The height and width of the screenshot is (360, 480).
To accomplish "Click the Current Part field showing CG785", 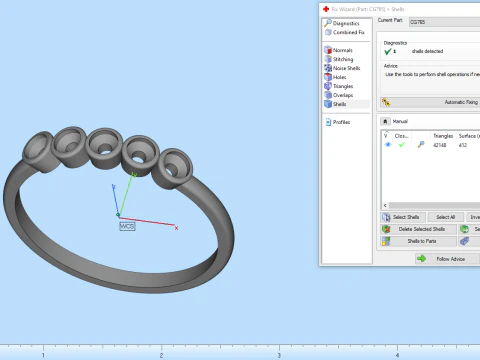I will (x=444, y=22).
